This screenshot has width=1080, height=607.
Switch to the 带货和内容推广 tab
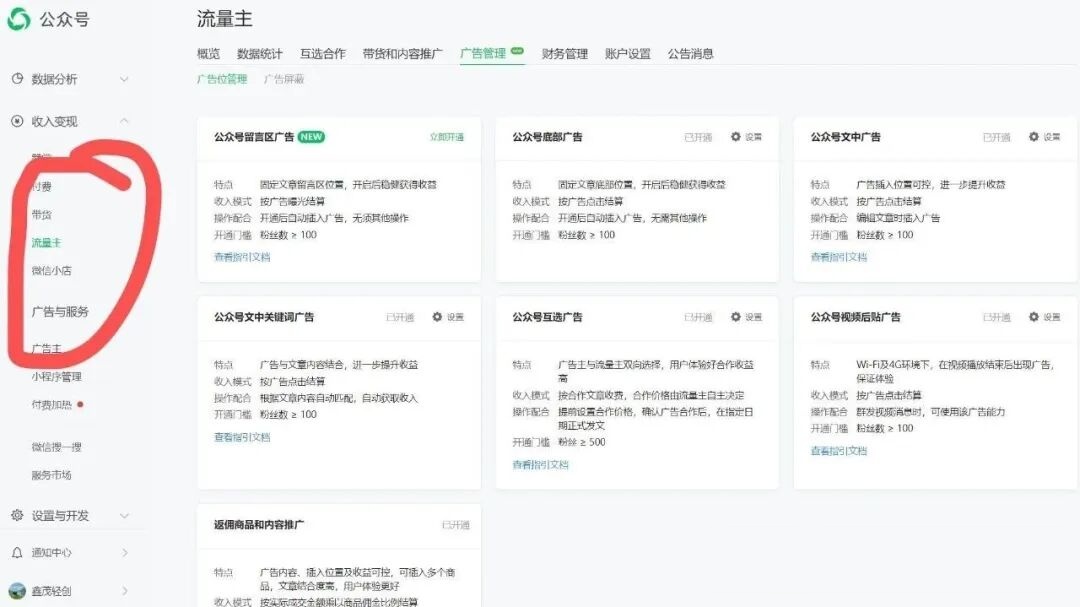tap(402, 54)
